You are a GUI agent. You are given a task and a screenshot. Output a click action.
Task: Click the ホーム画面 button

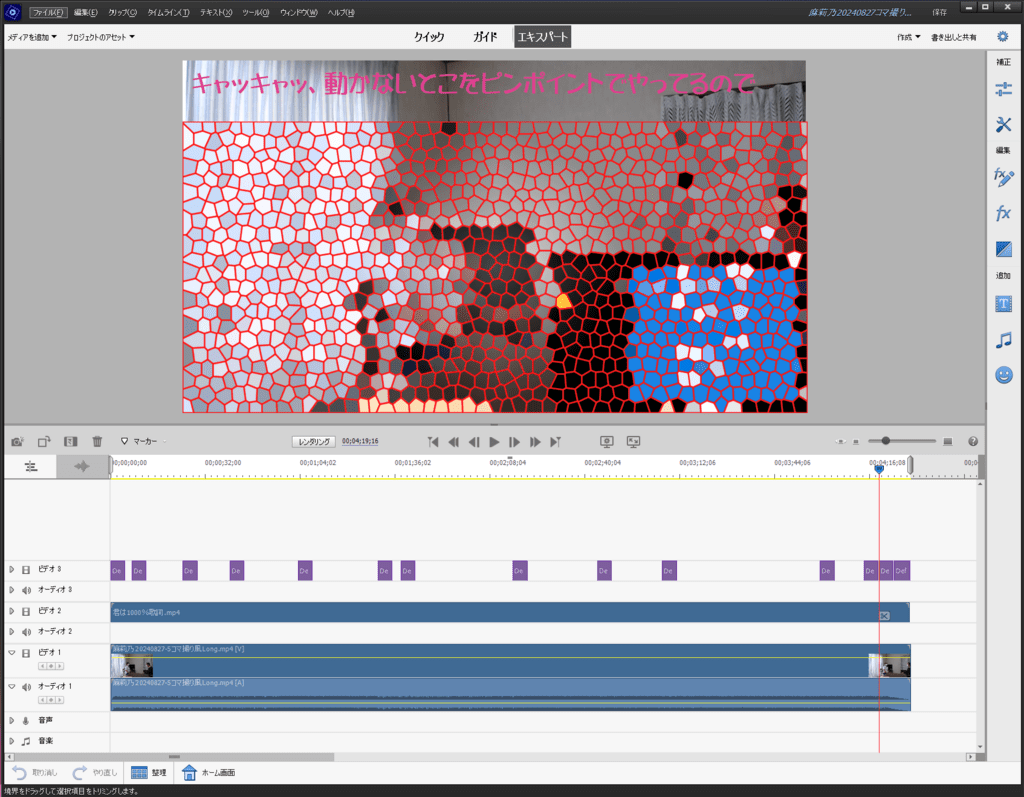[x=208, y=773]
